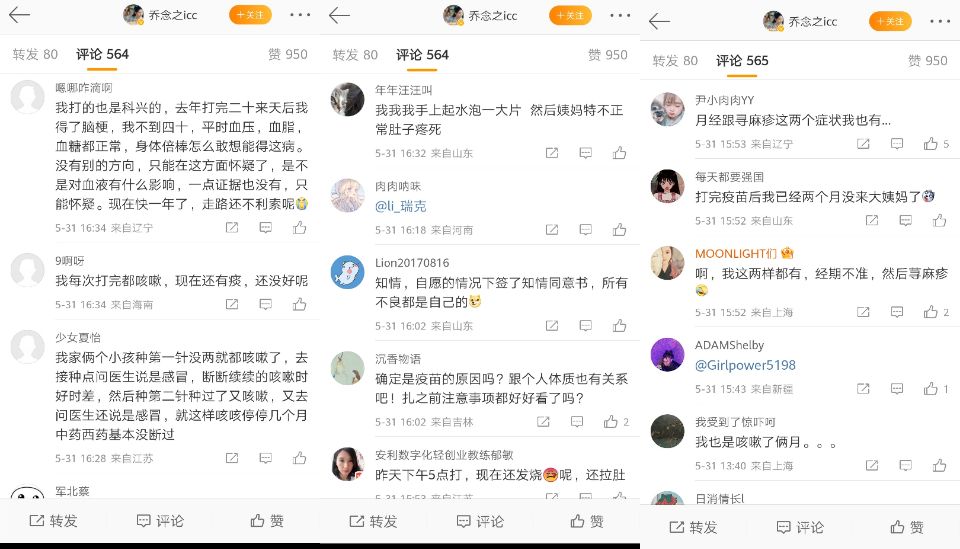Select 评论 565 tab in right panel

[742, 61]
